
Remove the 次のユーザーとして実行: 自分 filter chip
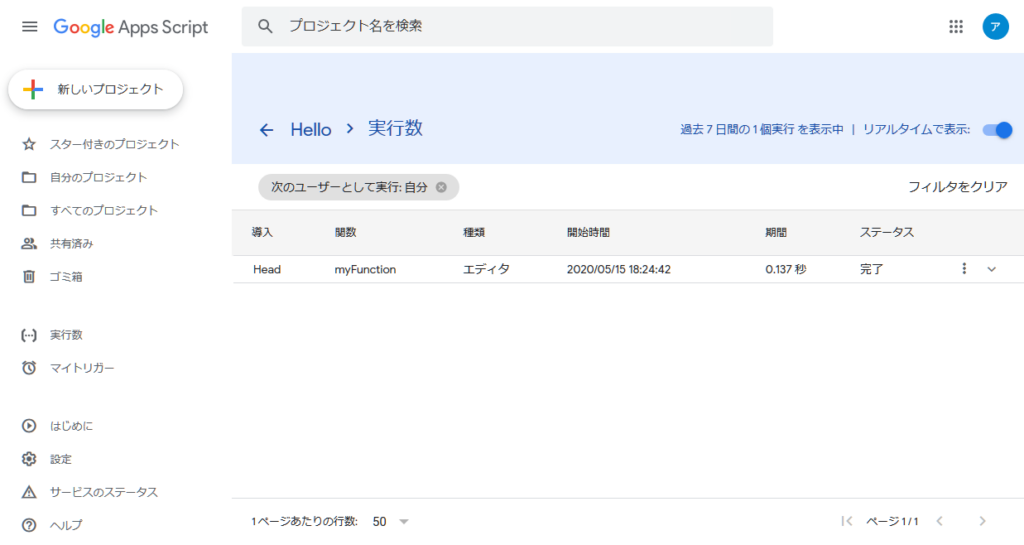click(441, 187)
